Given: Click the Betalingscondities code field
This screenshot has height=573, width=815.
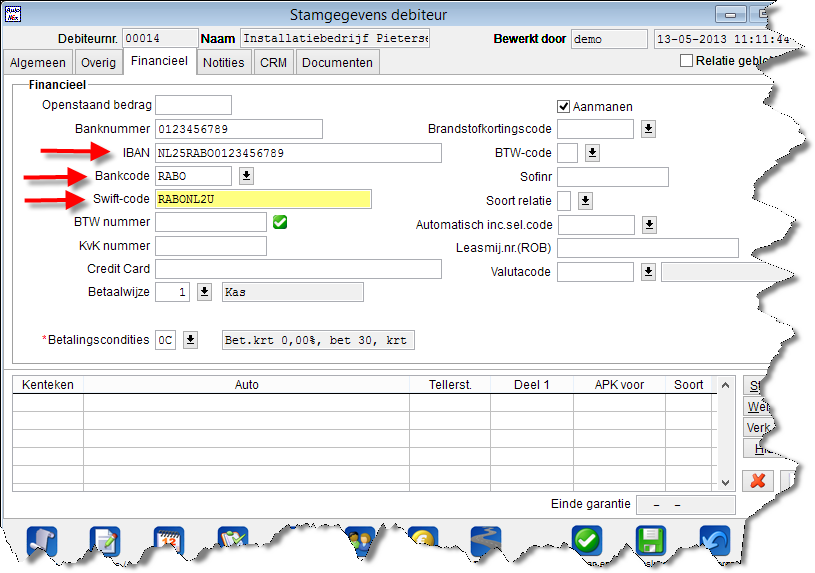Looking at the screenshot, I should 165,340.
